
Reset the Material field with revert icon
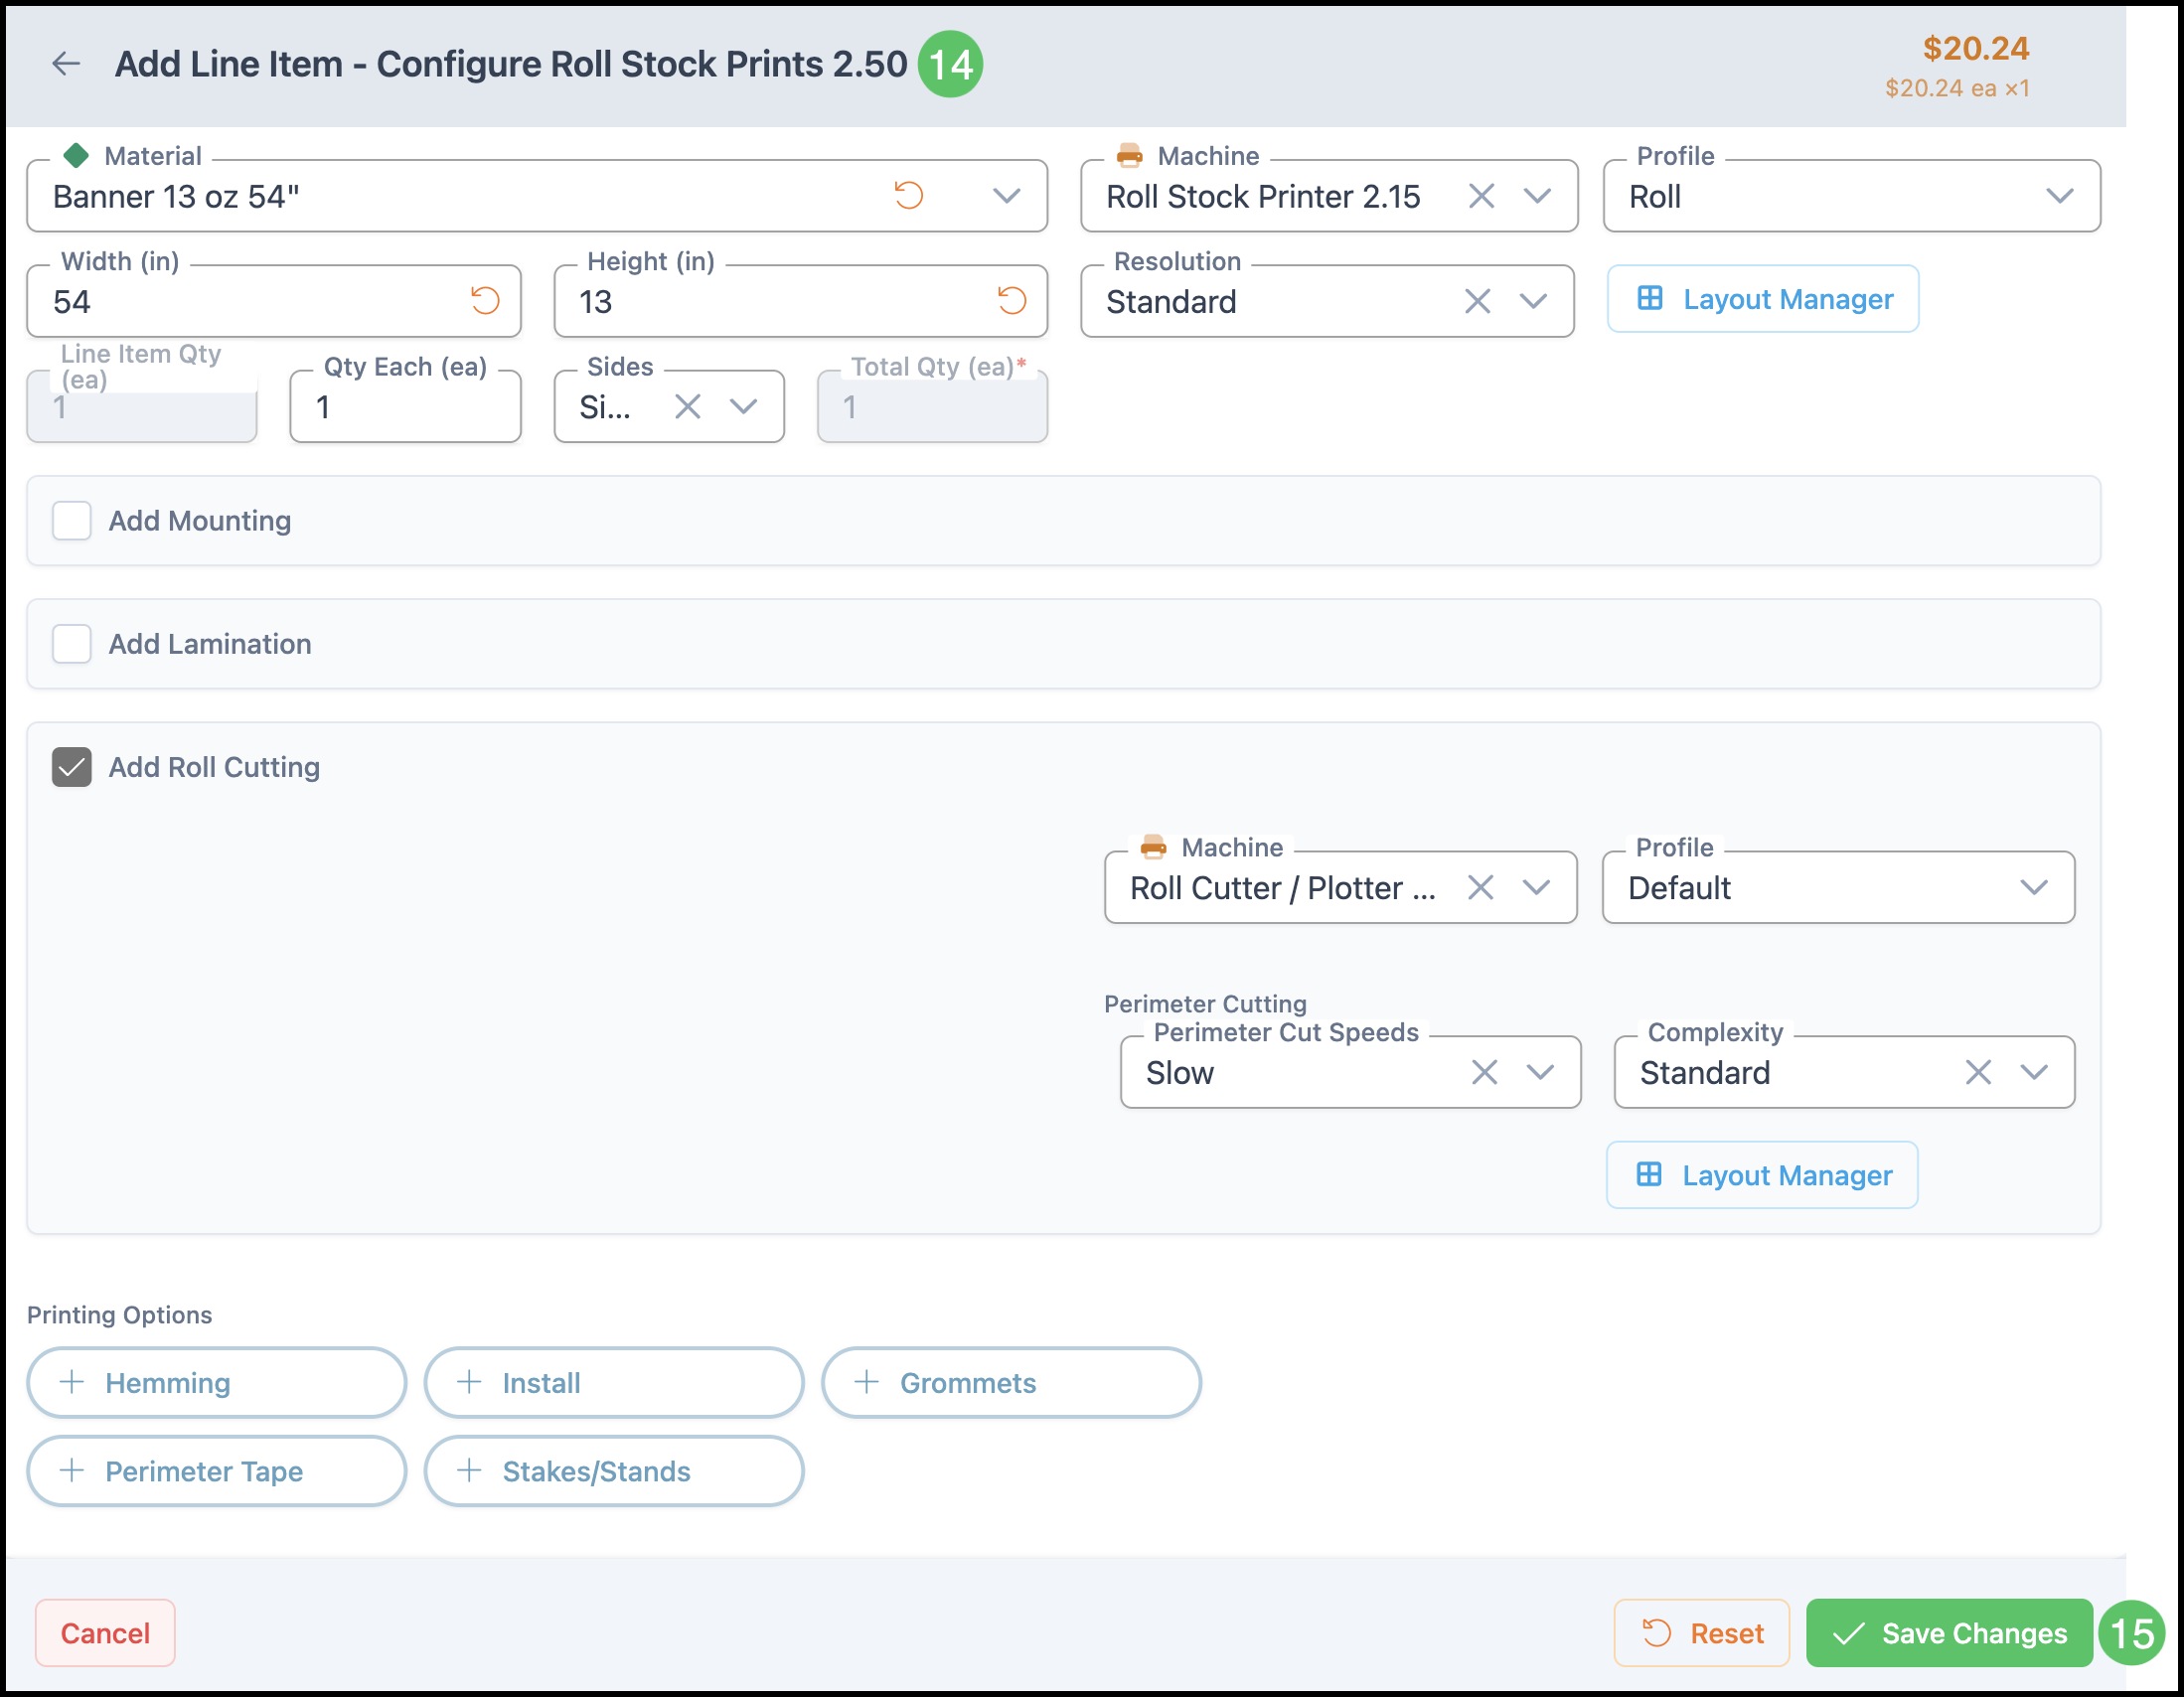[x=908, y=195]
